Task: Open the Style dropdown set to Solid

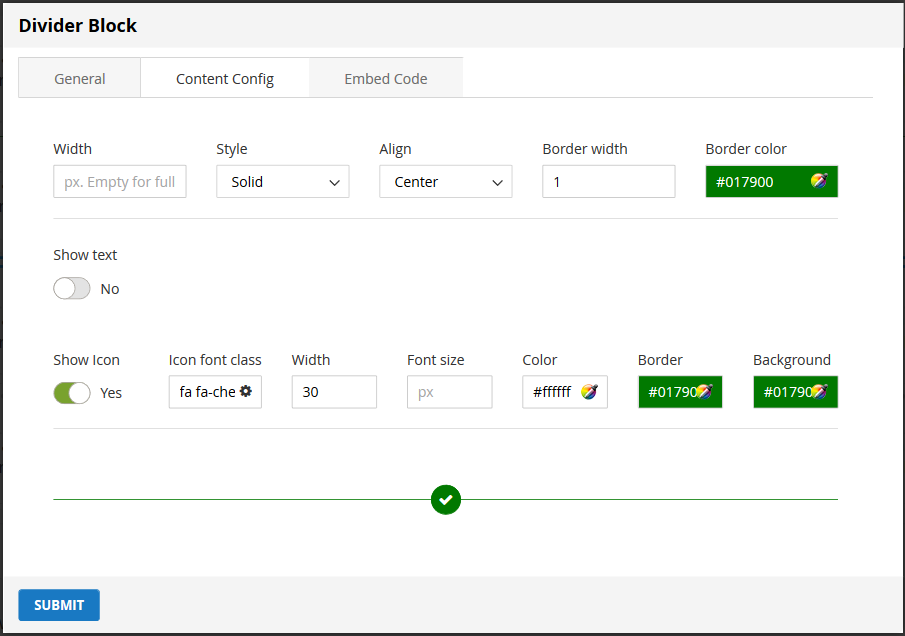Action: (282, 182)
